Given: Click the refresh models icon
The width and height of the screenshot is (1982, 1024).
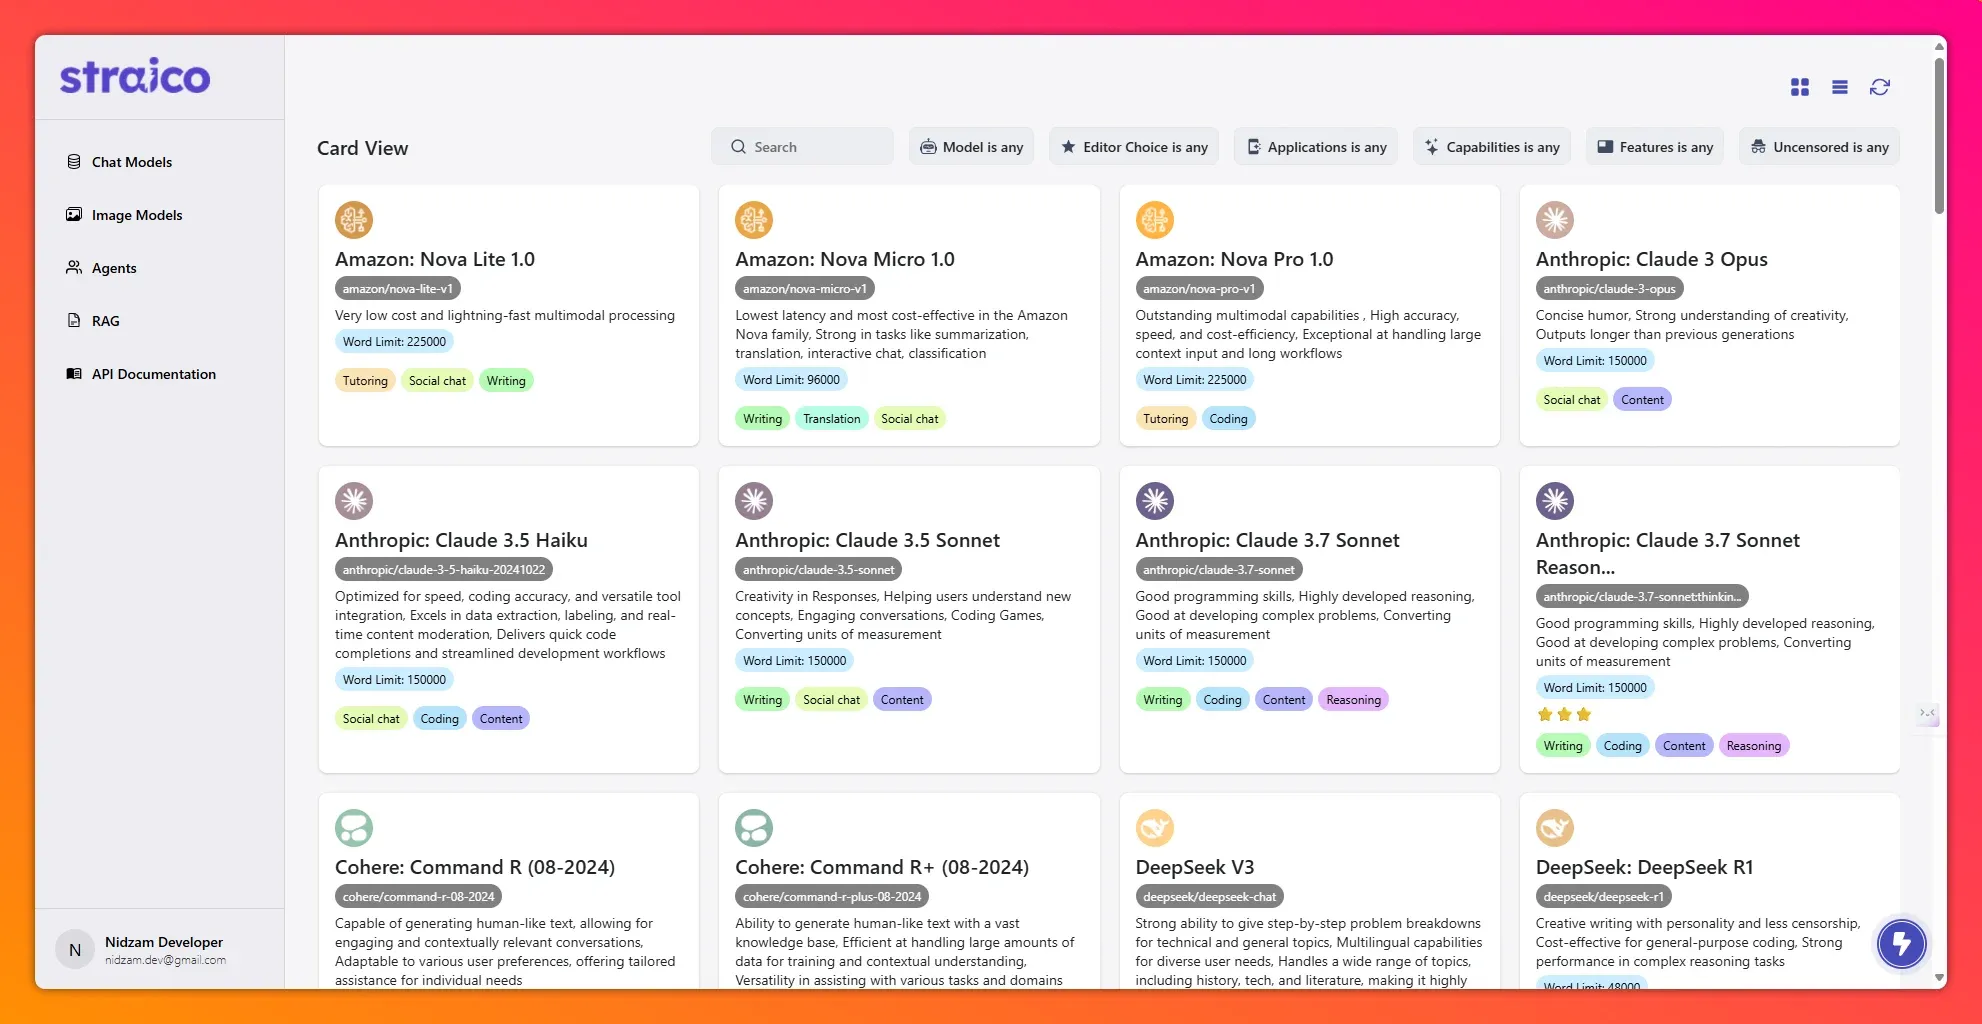Looking at the screenshot, I should pos(1879,87).
